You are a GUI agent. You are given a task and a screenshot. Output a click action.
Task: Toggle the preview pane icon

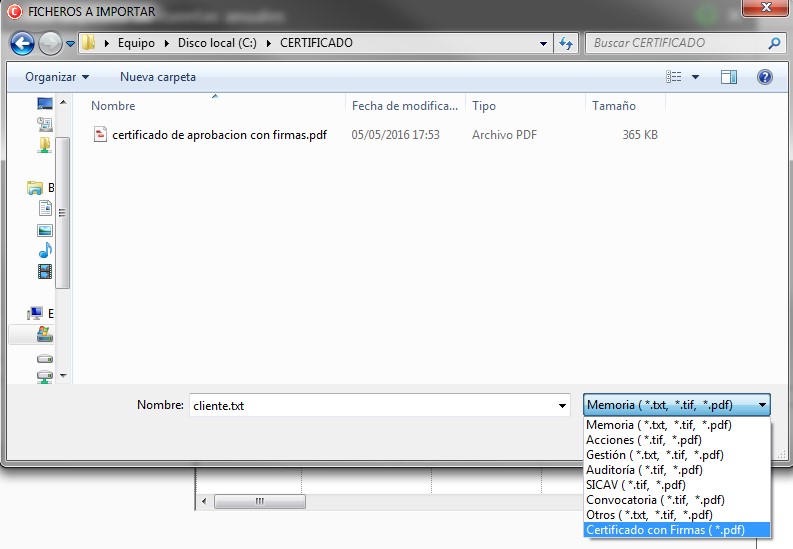(729, 77)
